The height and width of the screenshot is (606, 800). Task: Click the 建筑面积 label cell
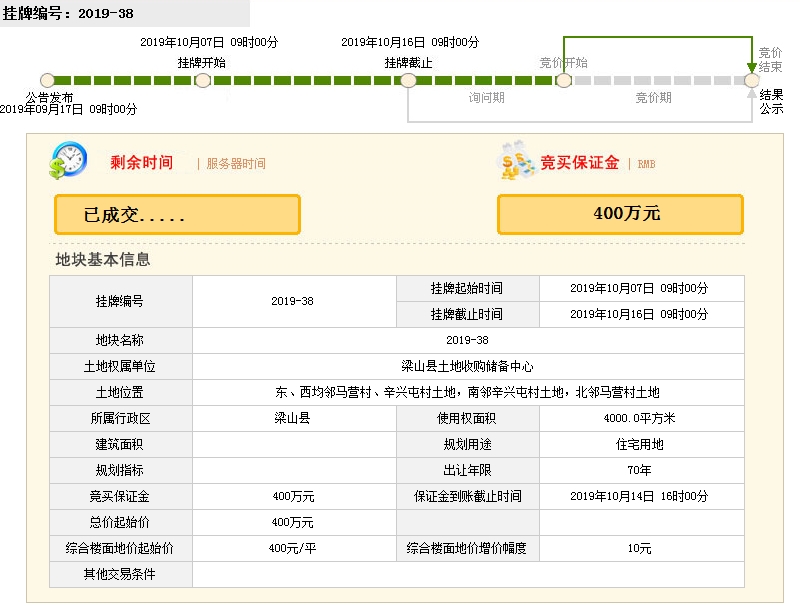click(121, 444)
